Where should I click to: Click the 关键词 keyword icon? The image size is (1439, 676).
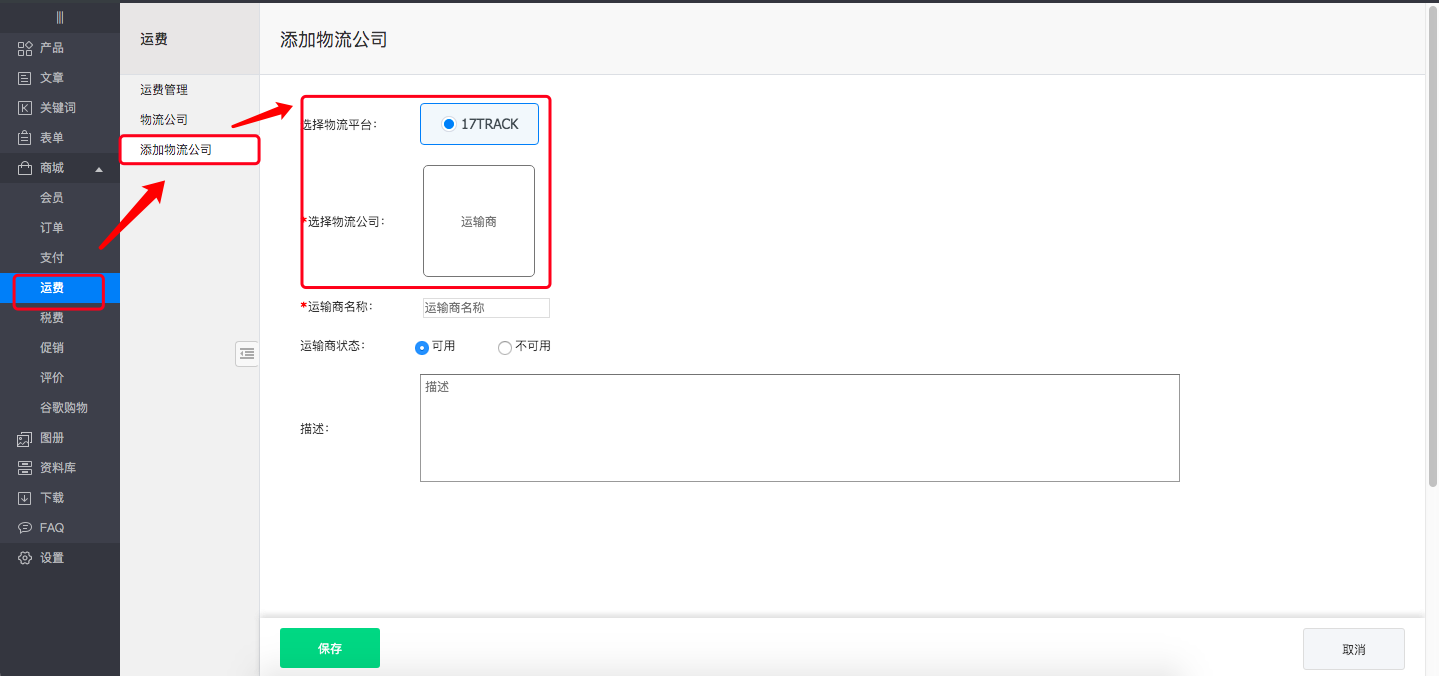tap(23, 107)
